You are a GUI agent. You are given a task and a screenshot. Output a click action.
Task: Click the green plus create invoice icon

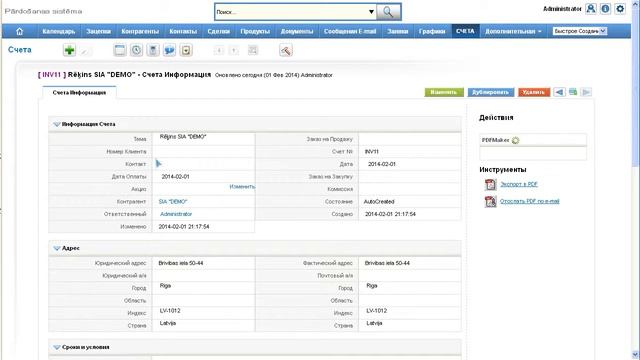[x=69, y=50]
